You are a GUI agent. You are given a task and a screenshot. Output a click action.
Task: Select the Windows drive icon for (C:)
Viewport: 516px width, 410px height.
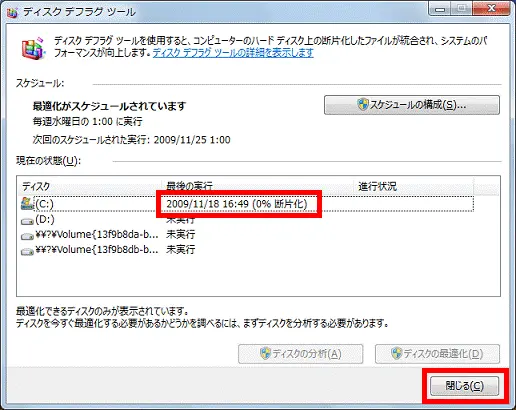point(27,203)
